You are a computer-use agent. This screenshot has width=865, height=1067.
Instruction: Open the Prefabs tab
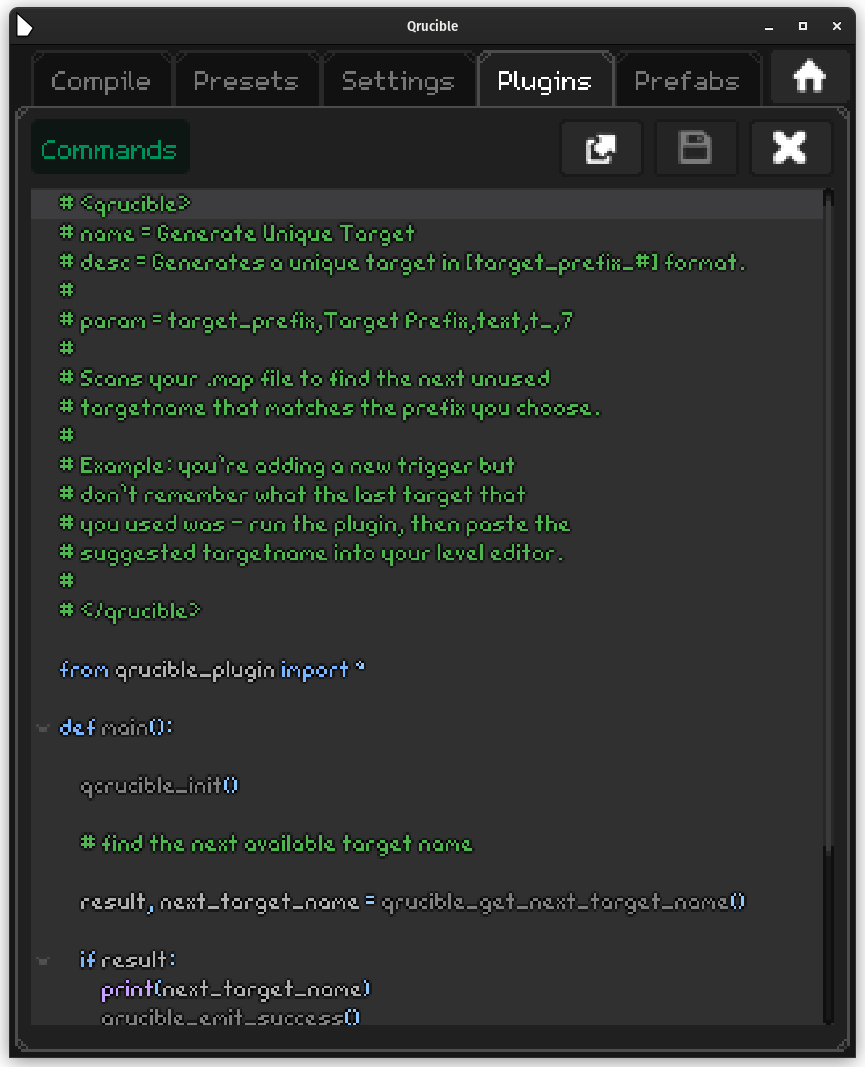pos(687,81)
